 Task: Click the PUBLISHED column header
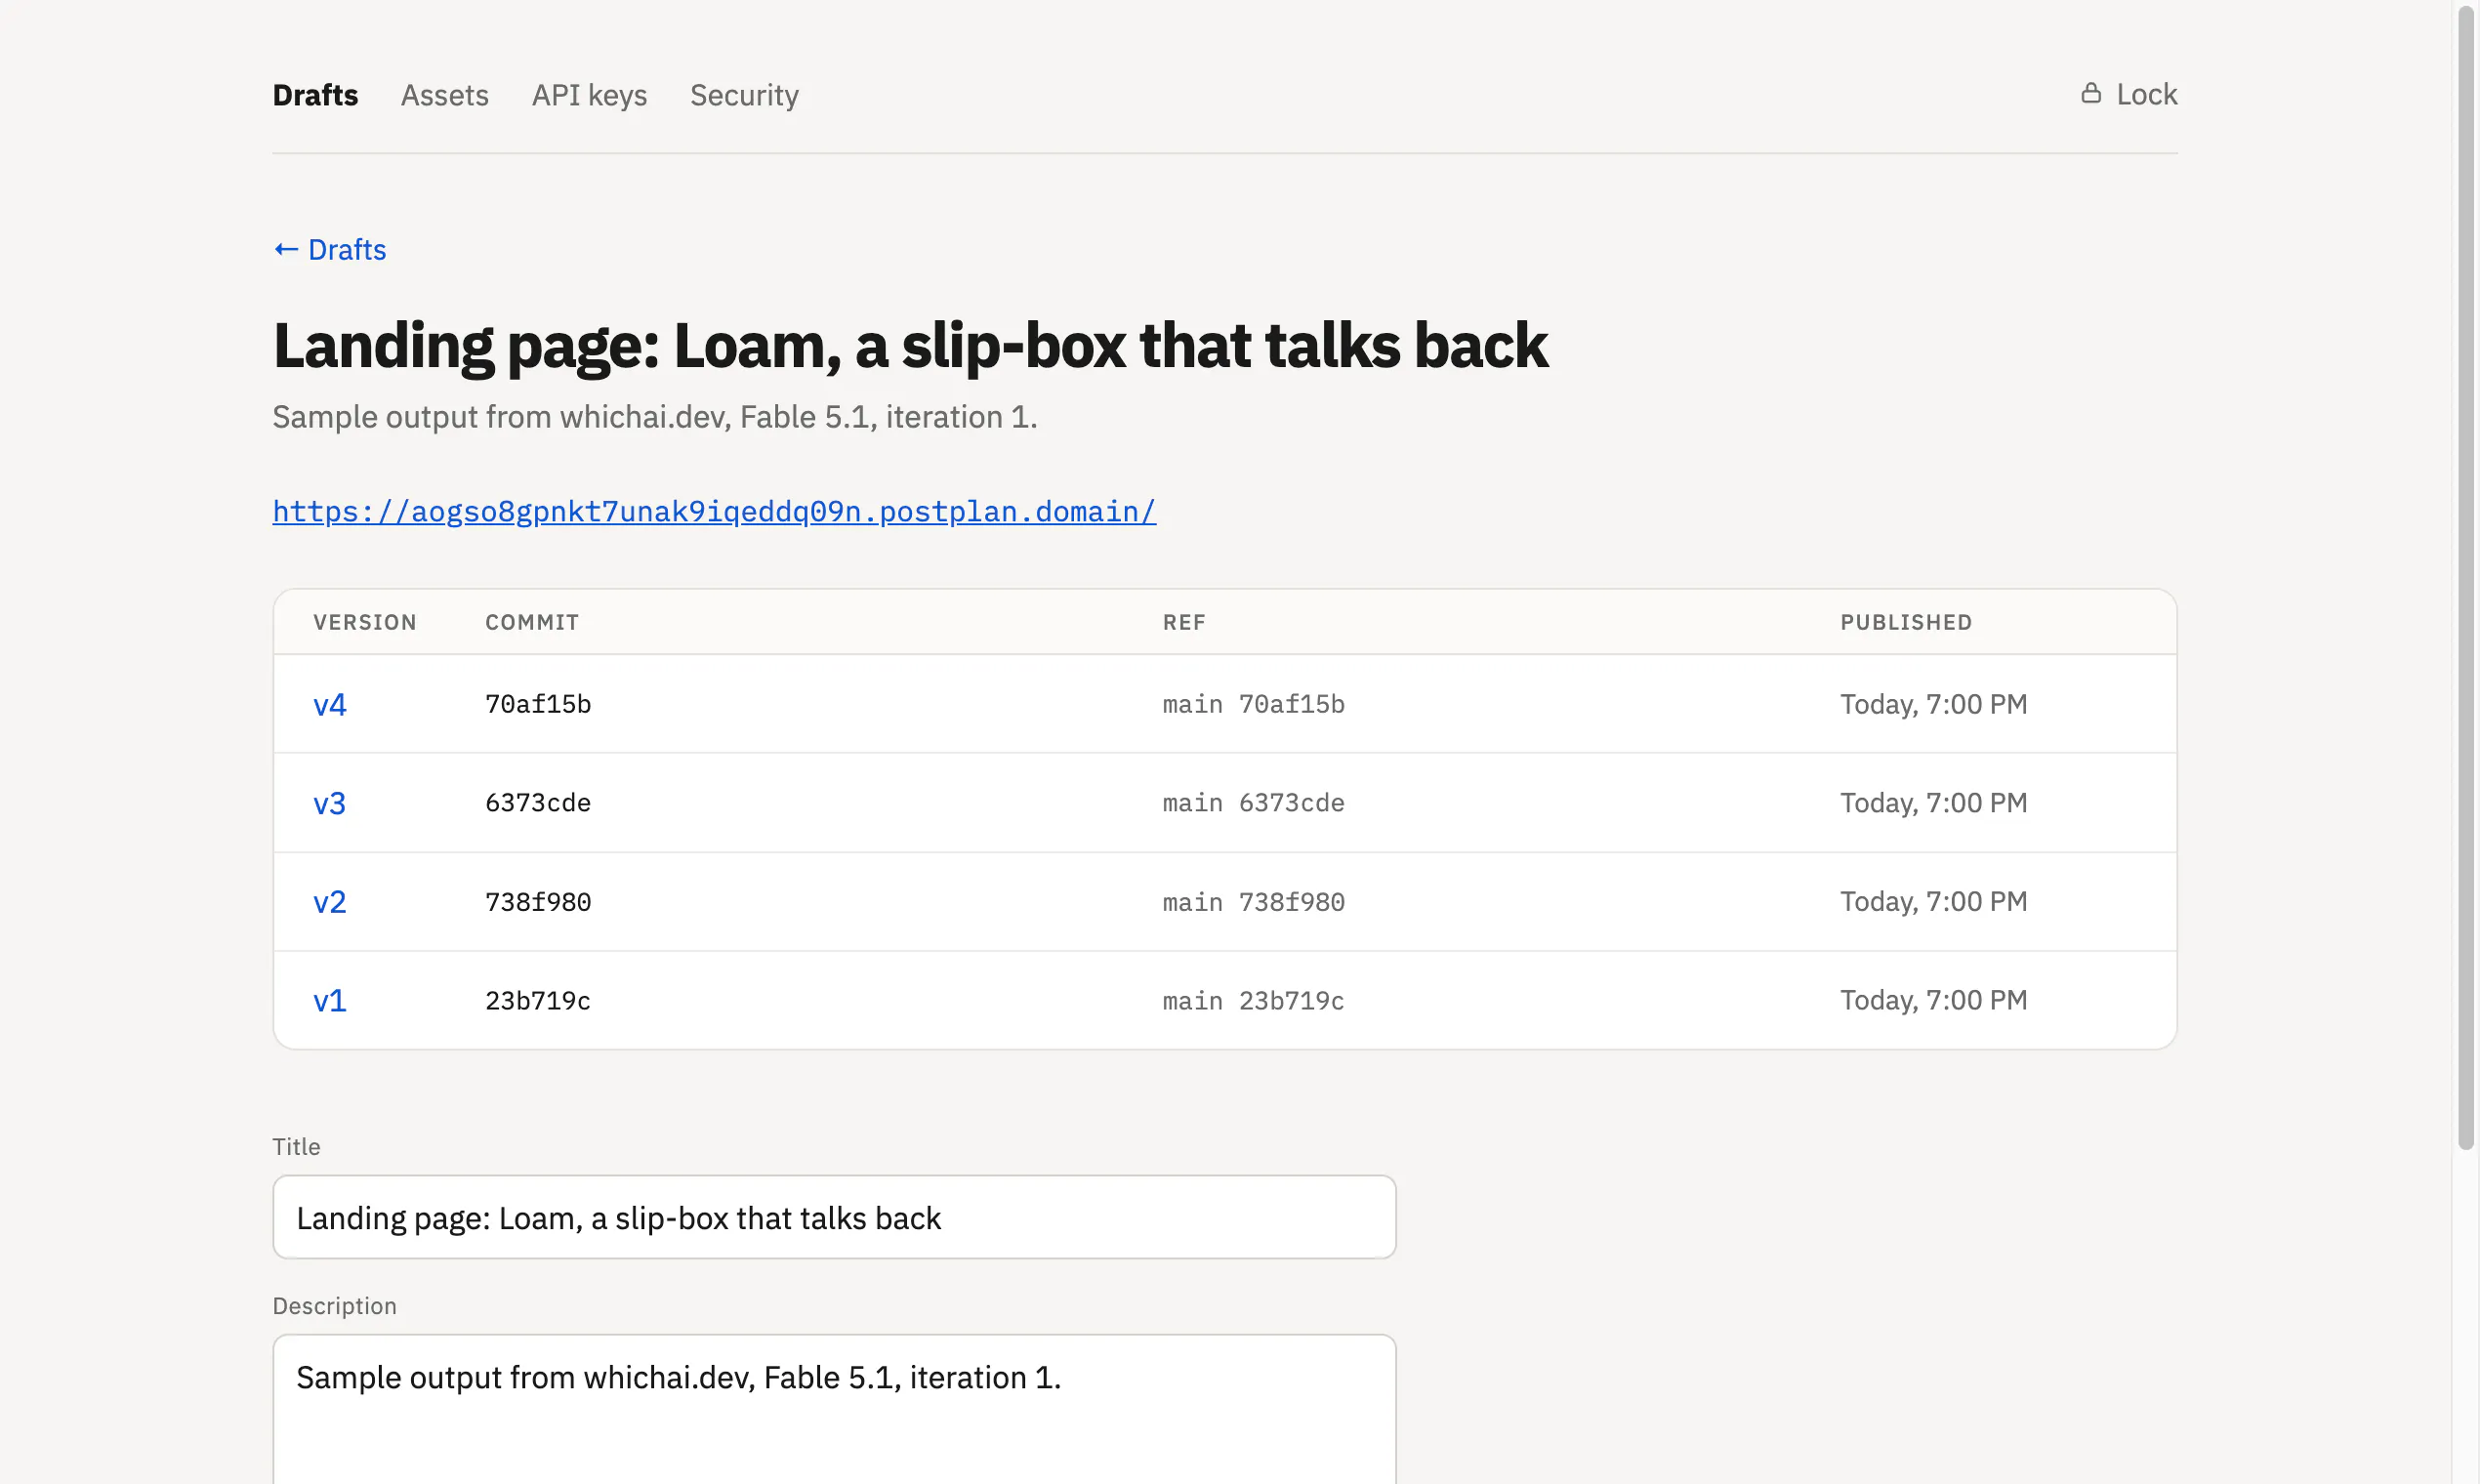pyautogui.click(x=1906, y=622)
